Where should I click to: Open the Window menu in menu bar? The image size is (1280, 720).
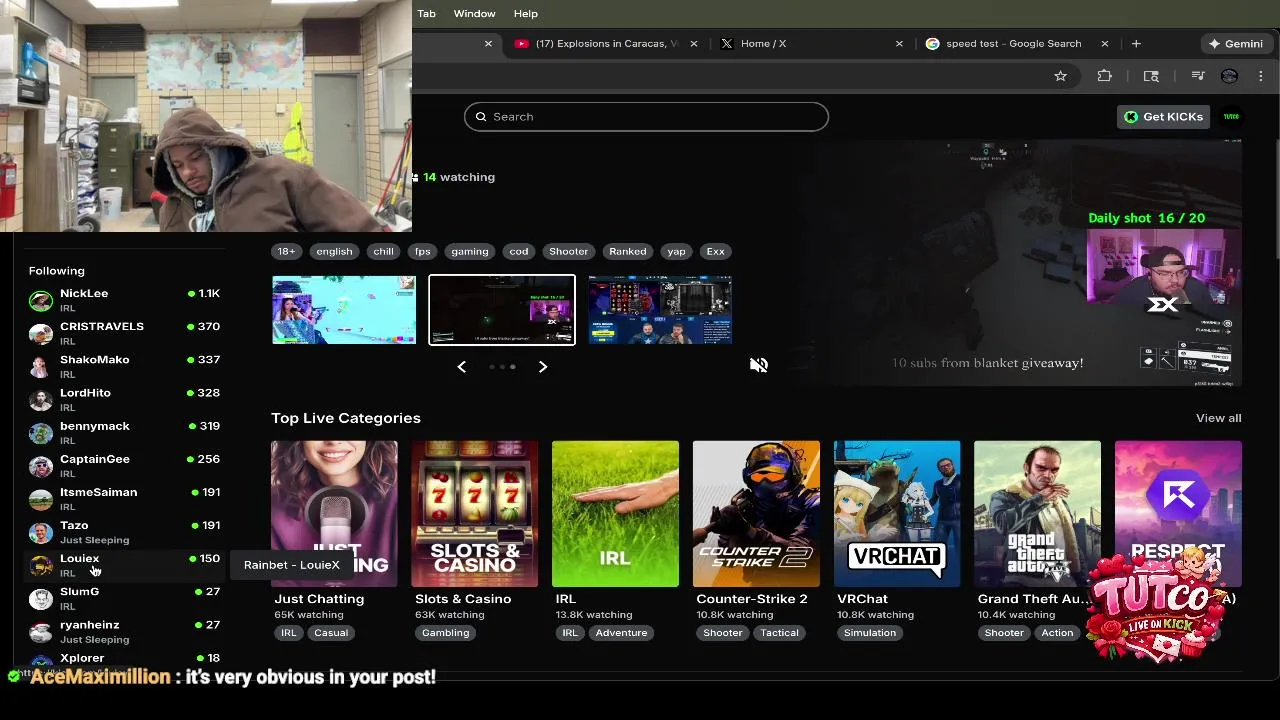[x=474, y=14]
